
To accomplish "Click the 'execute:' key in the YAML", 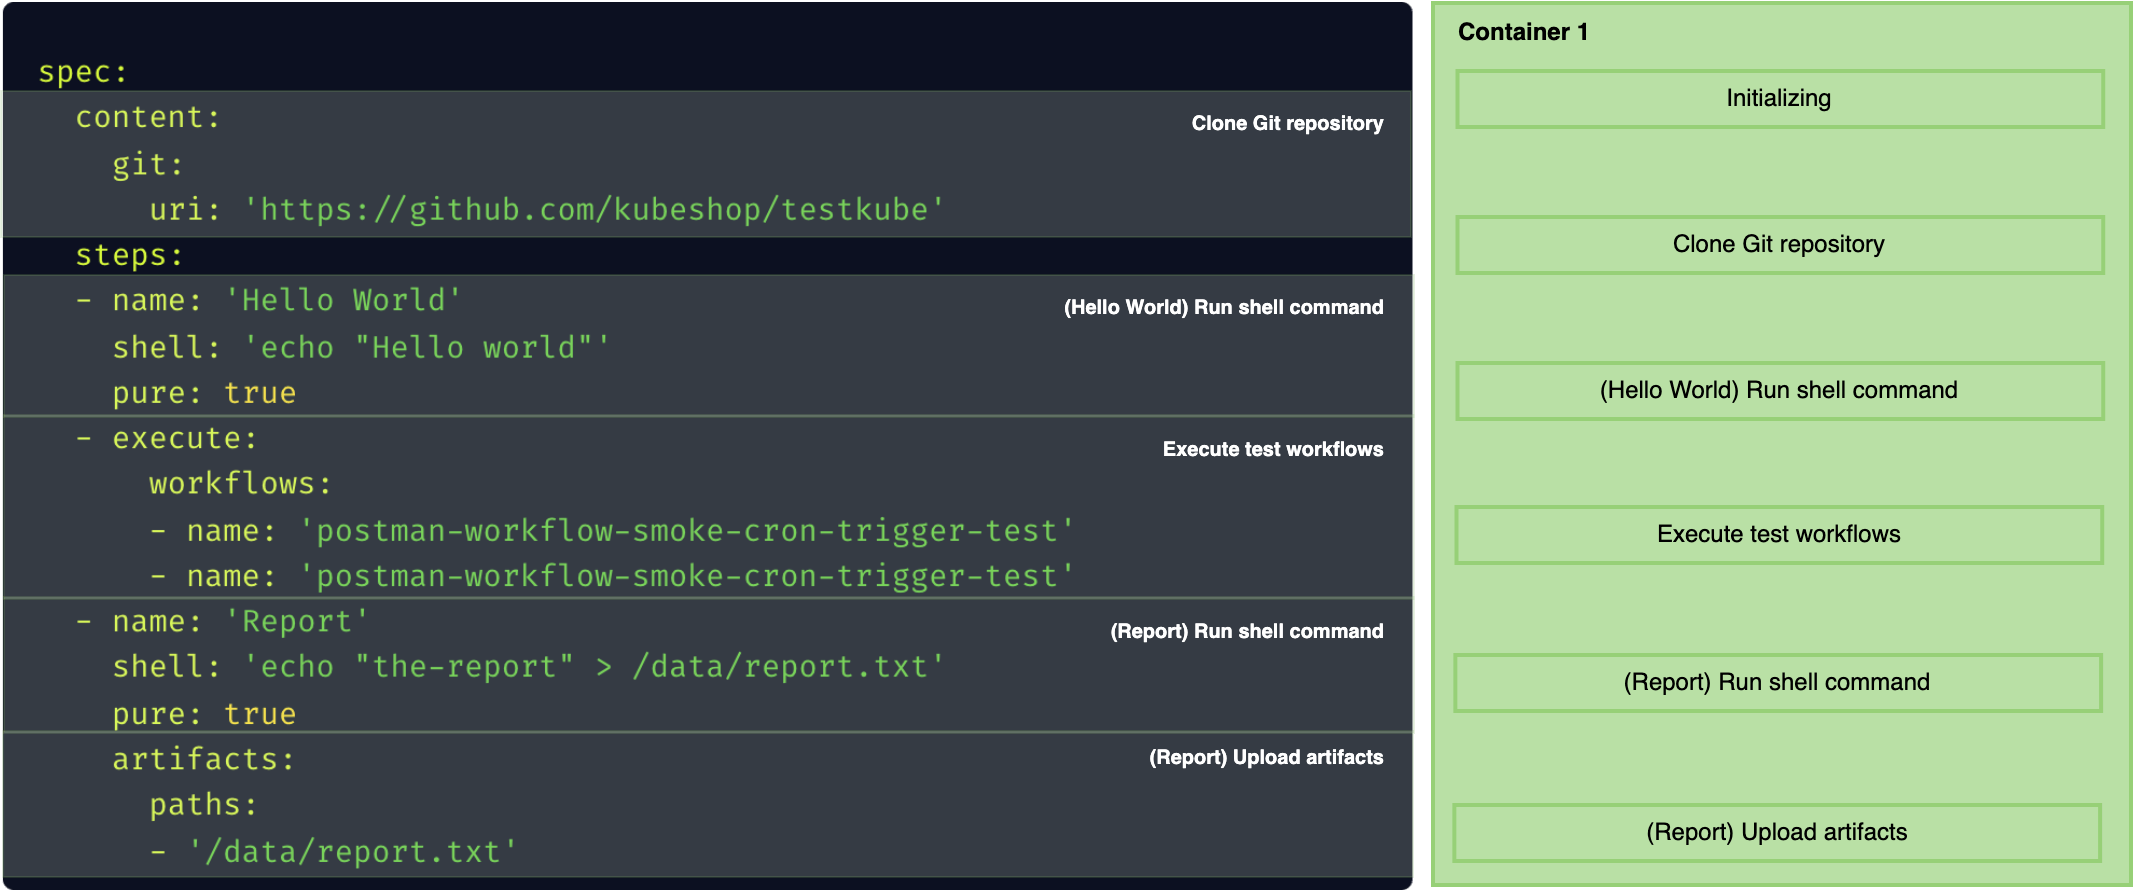I will click(x=184, y=439).
